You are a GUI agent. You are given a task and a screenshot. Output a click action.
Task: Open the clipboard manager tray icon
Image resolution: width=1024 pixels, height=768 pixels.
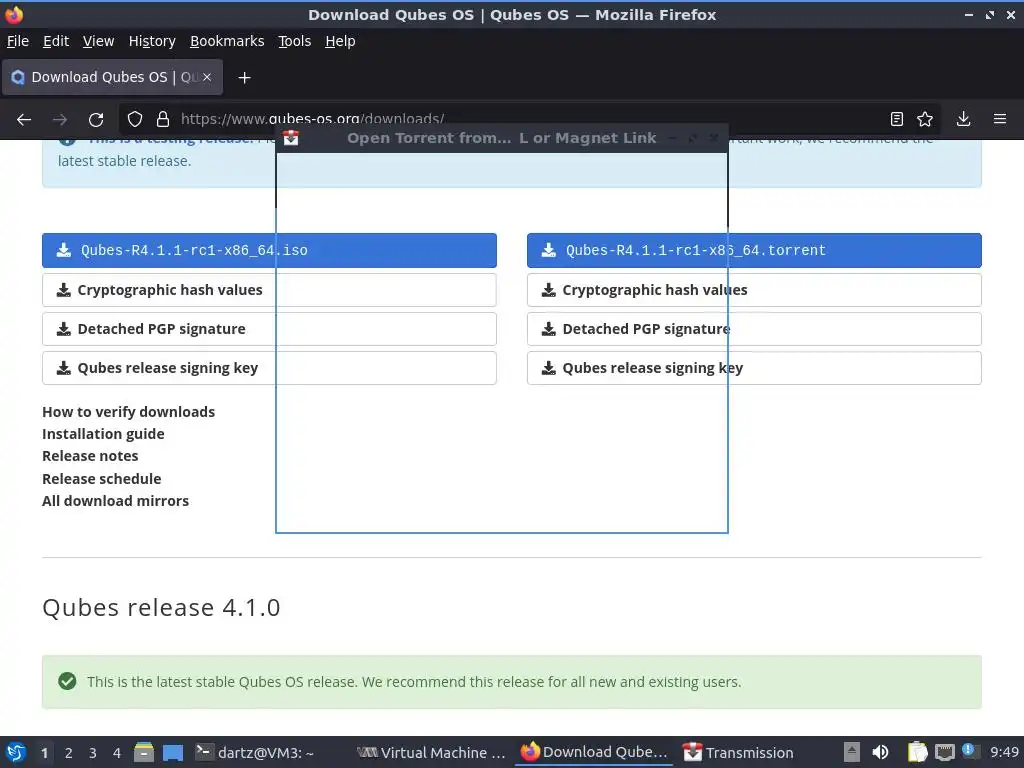pyautogui.click(x=917, y=752)
